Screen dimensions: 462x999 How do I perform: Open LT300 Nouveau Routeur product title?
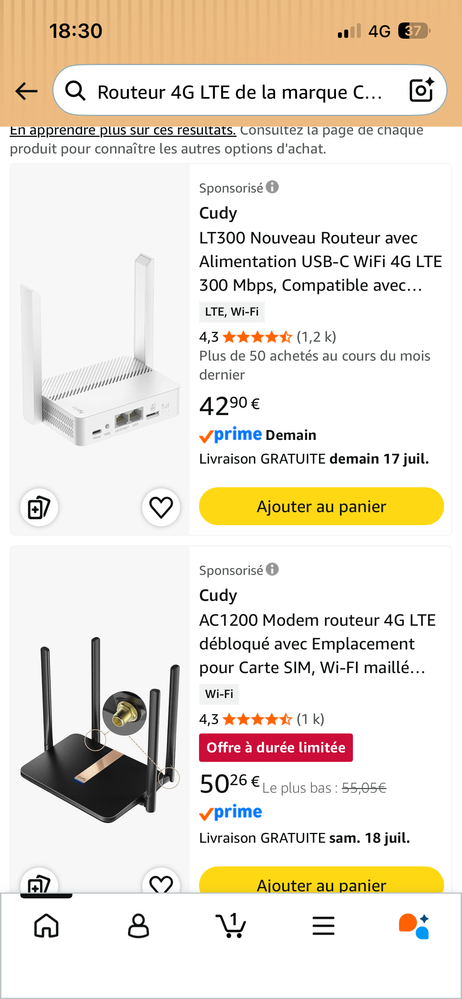321,262
